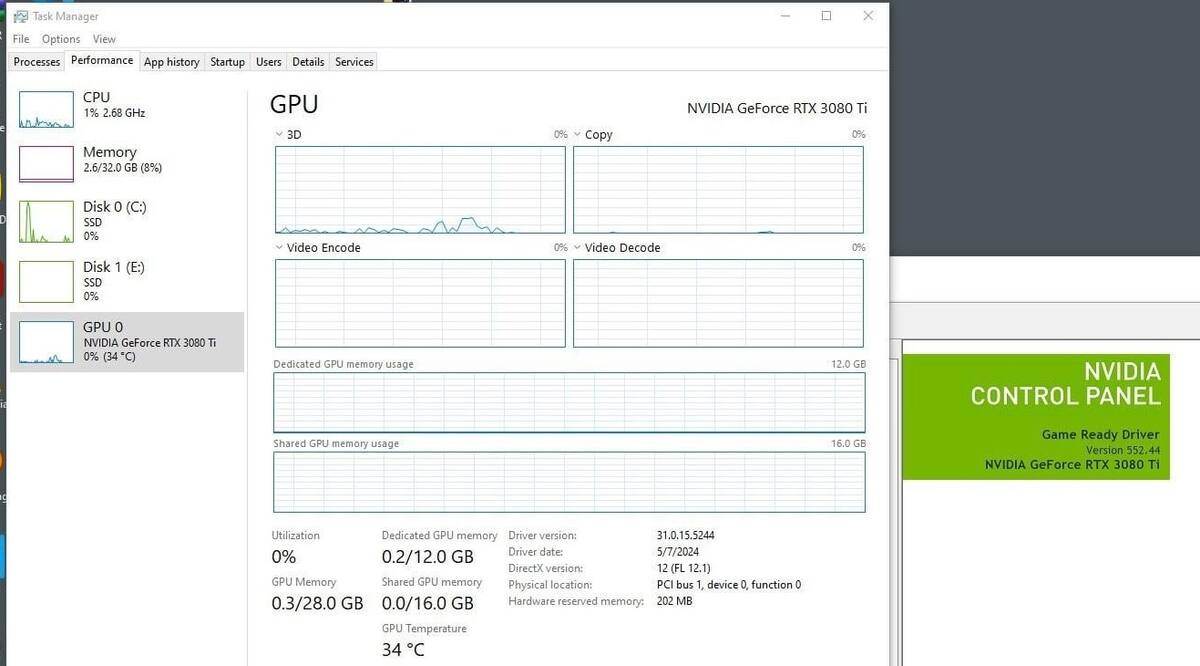Select the CPU usage graph thumbnail
1200x666 pixels.
pos(46,109)
